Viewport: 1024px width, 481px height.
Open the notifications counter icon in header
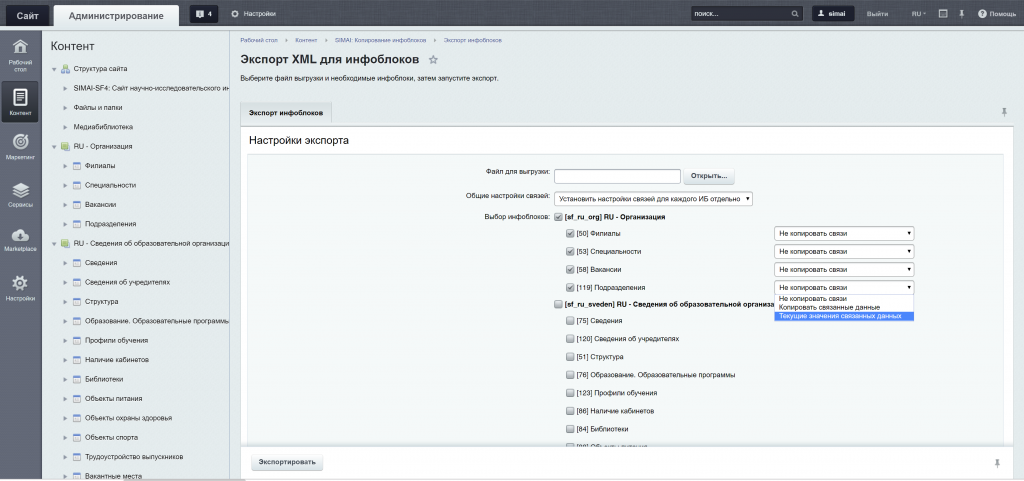point(204,14)
